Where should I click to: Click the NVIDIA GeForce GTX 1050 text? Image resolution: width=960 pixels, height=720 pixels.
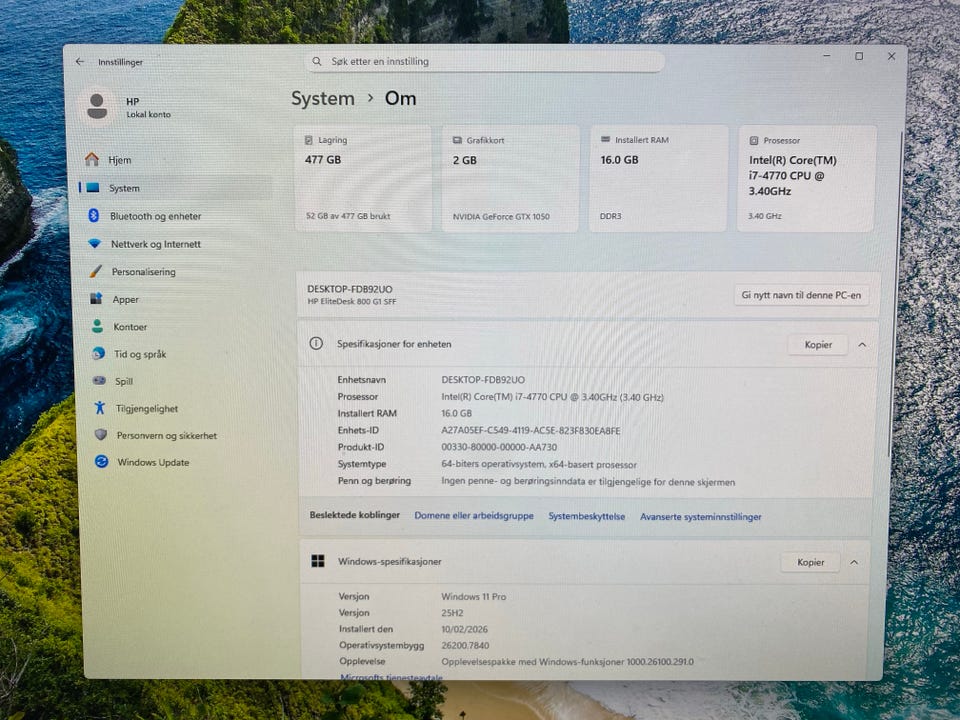(x=501, y=217)
